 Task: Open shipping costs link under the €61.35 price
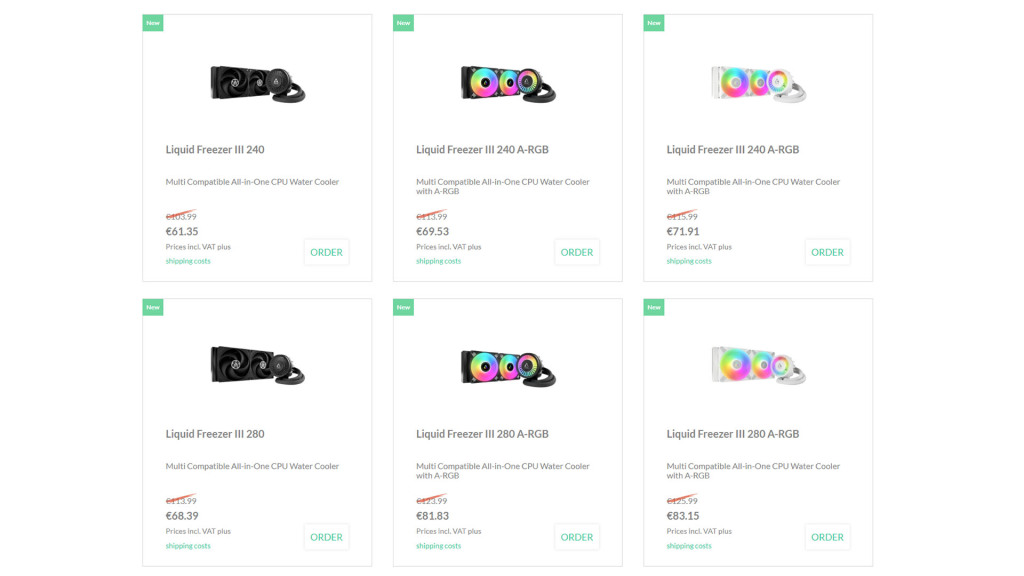[x=188, y=261]
